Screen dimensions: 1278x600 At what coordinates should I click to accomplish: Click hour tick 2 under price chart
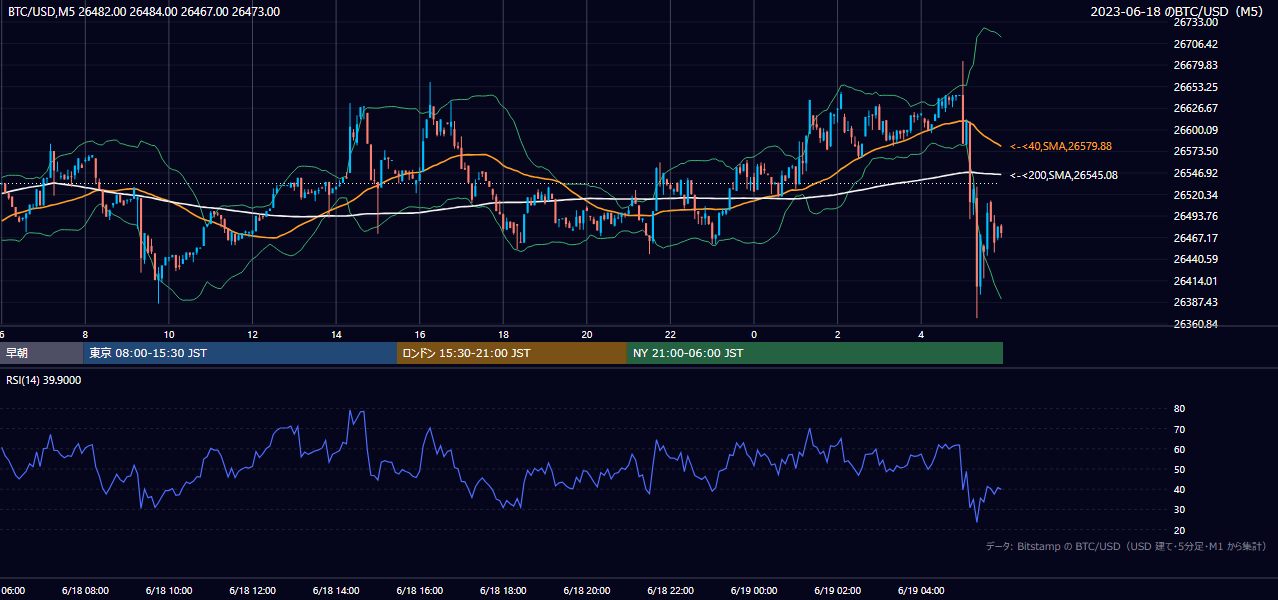(837, 335)
